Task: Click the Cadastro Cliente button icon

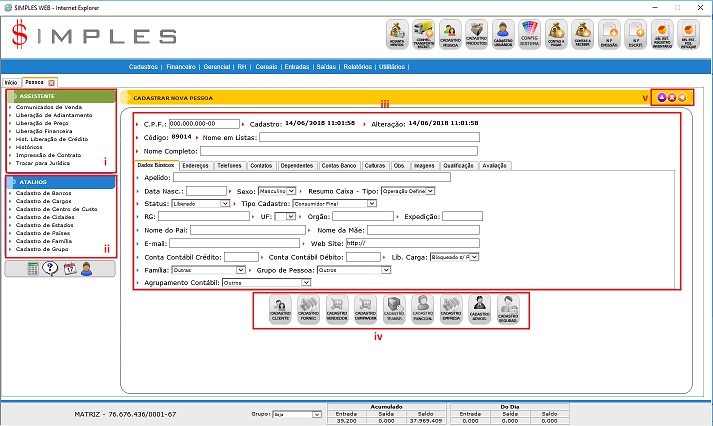Action: point(282,307)
